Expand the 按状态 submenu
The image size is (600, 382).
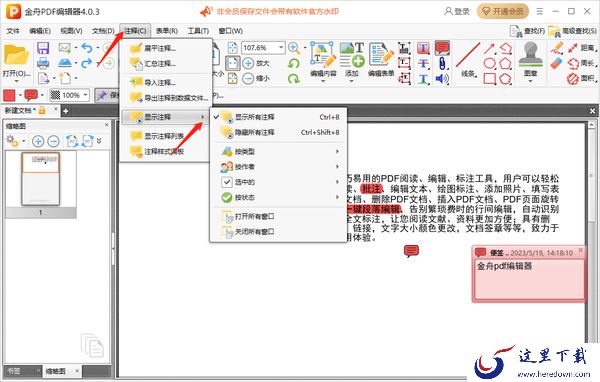(x=278, y=198)
